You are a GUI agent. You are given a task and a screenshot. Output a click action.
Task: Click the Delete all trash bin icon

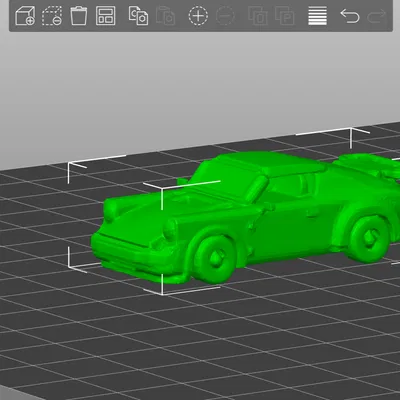(79, 16)
